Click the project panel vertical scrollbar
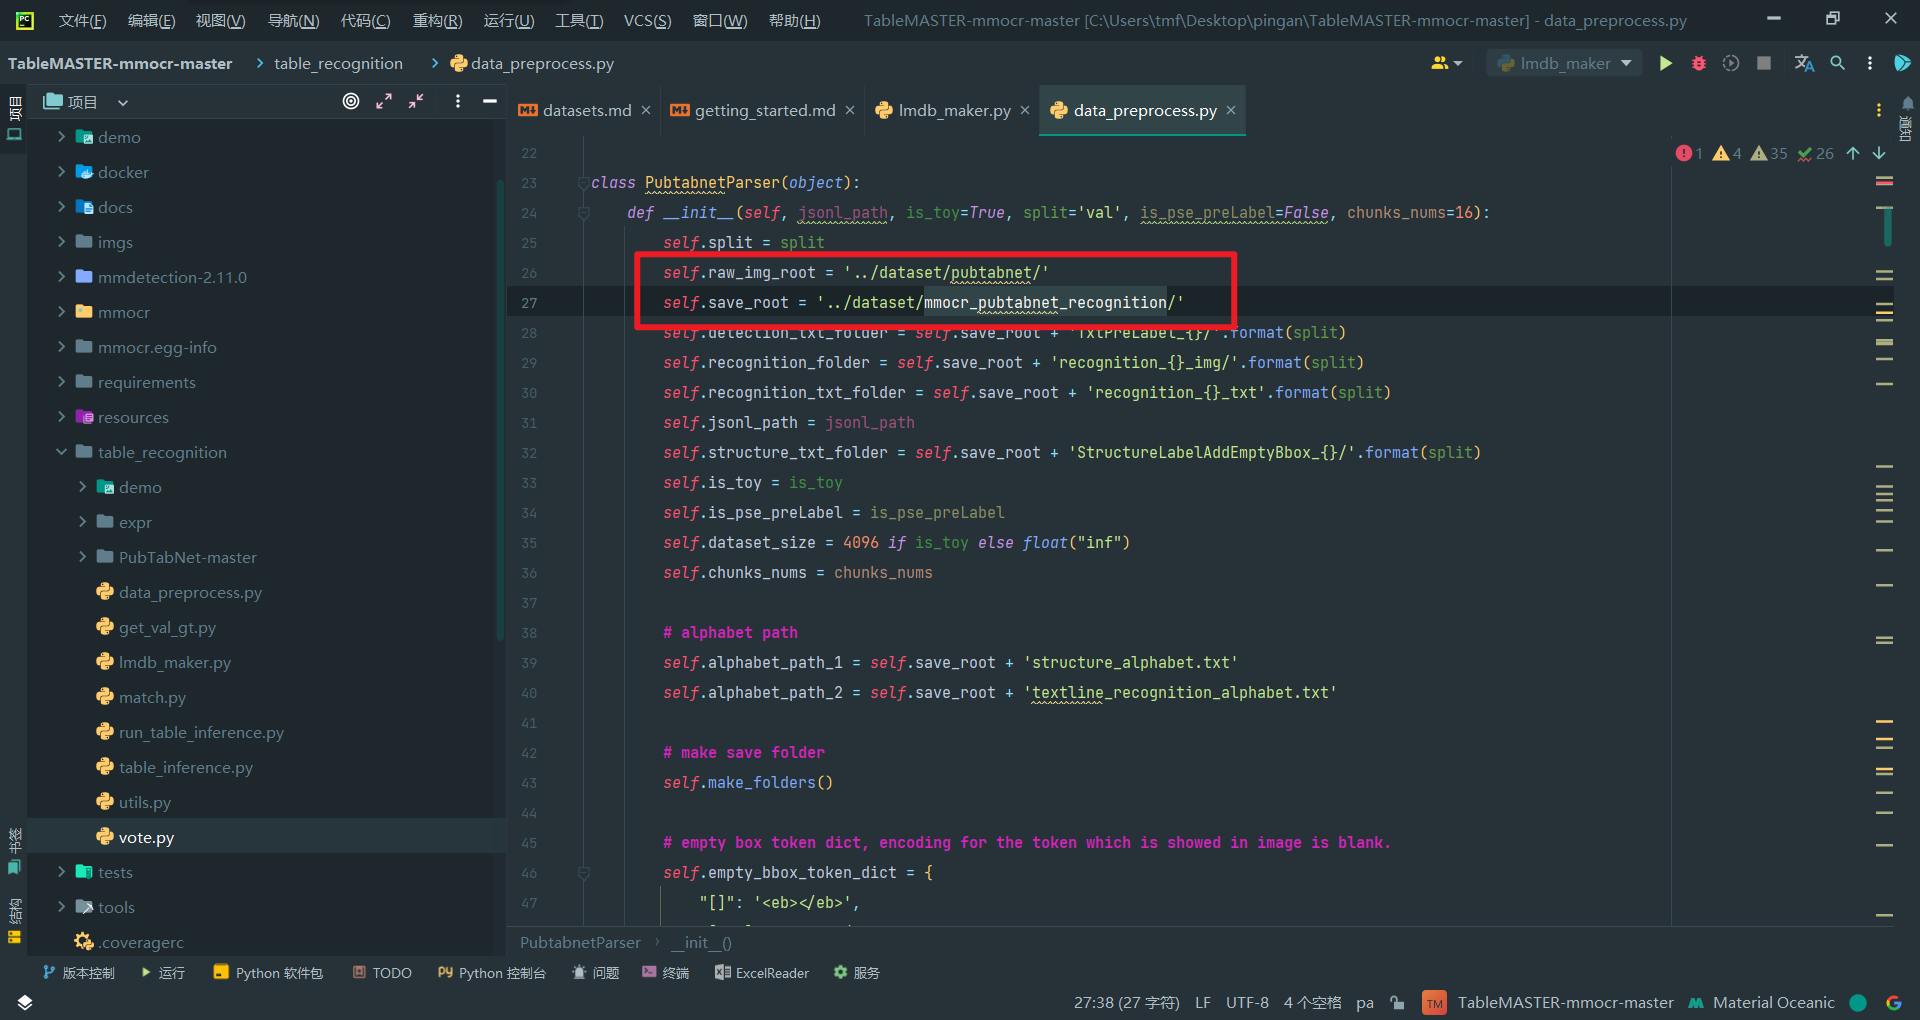 pyautogui.click(x=500, y=410)
